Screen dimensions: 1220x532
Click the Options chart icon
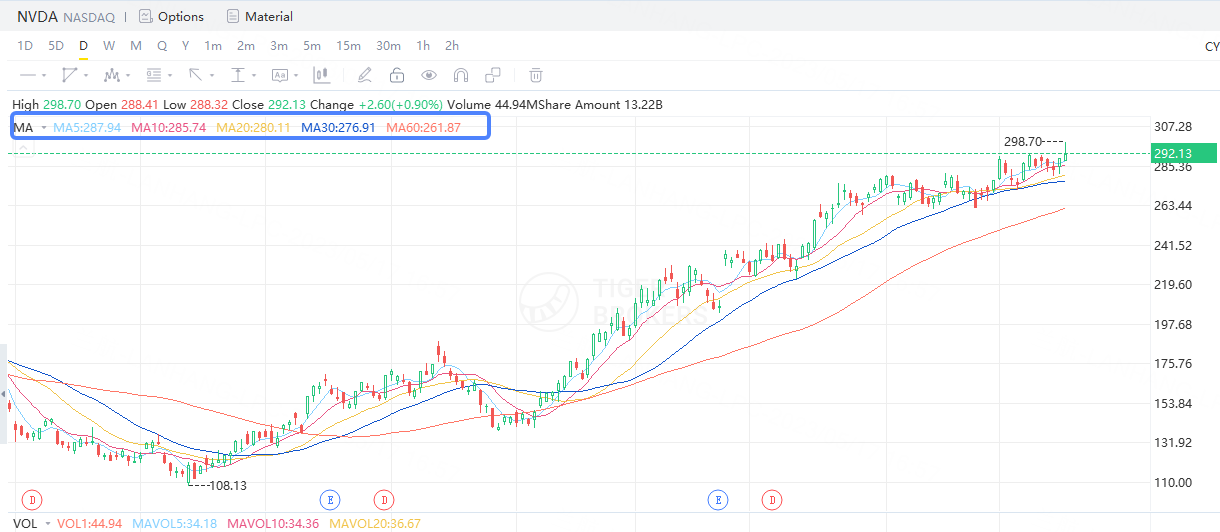pos(146,16)
